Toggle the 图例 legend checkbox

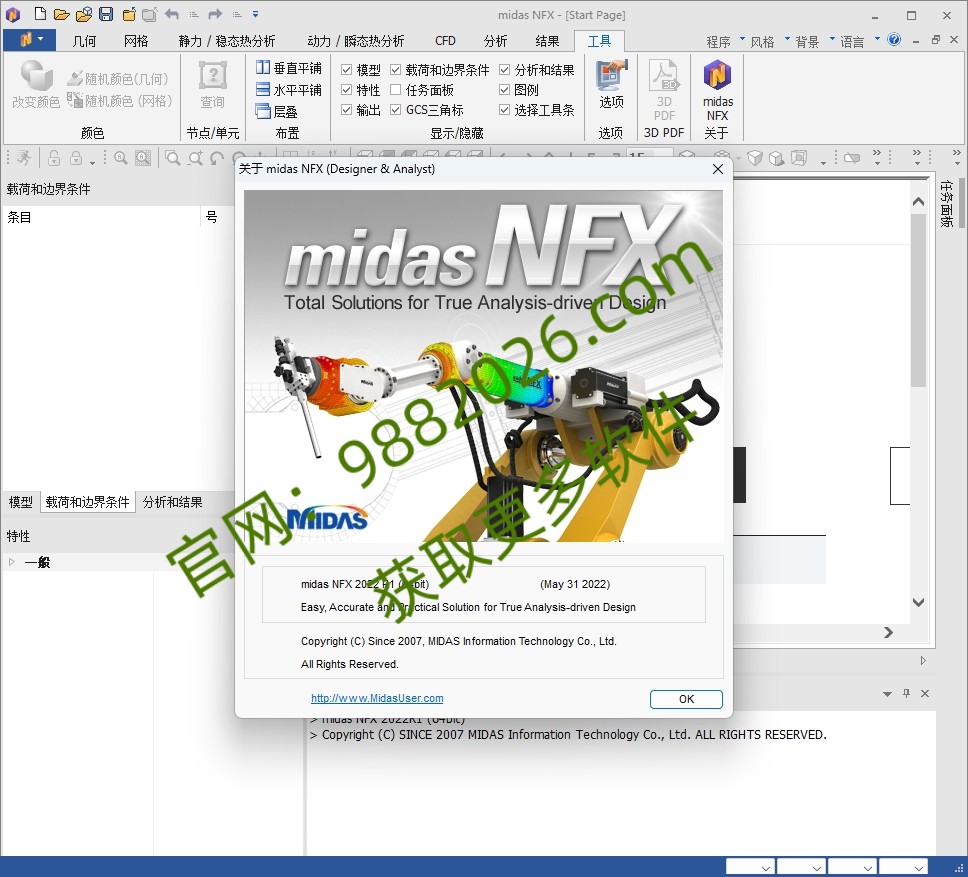(504, 90)
